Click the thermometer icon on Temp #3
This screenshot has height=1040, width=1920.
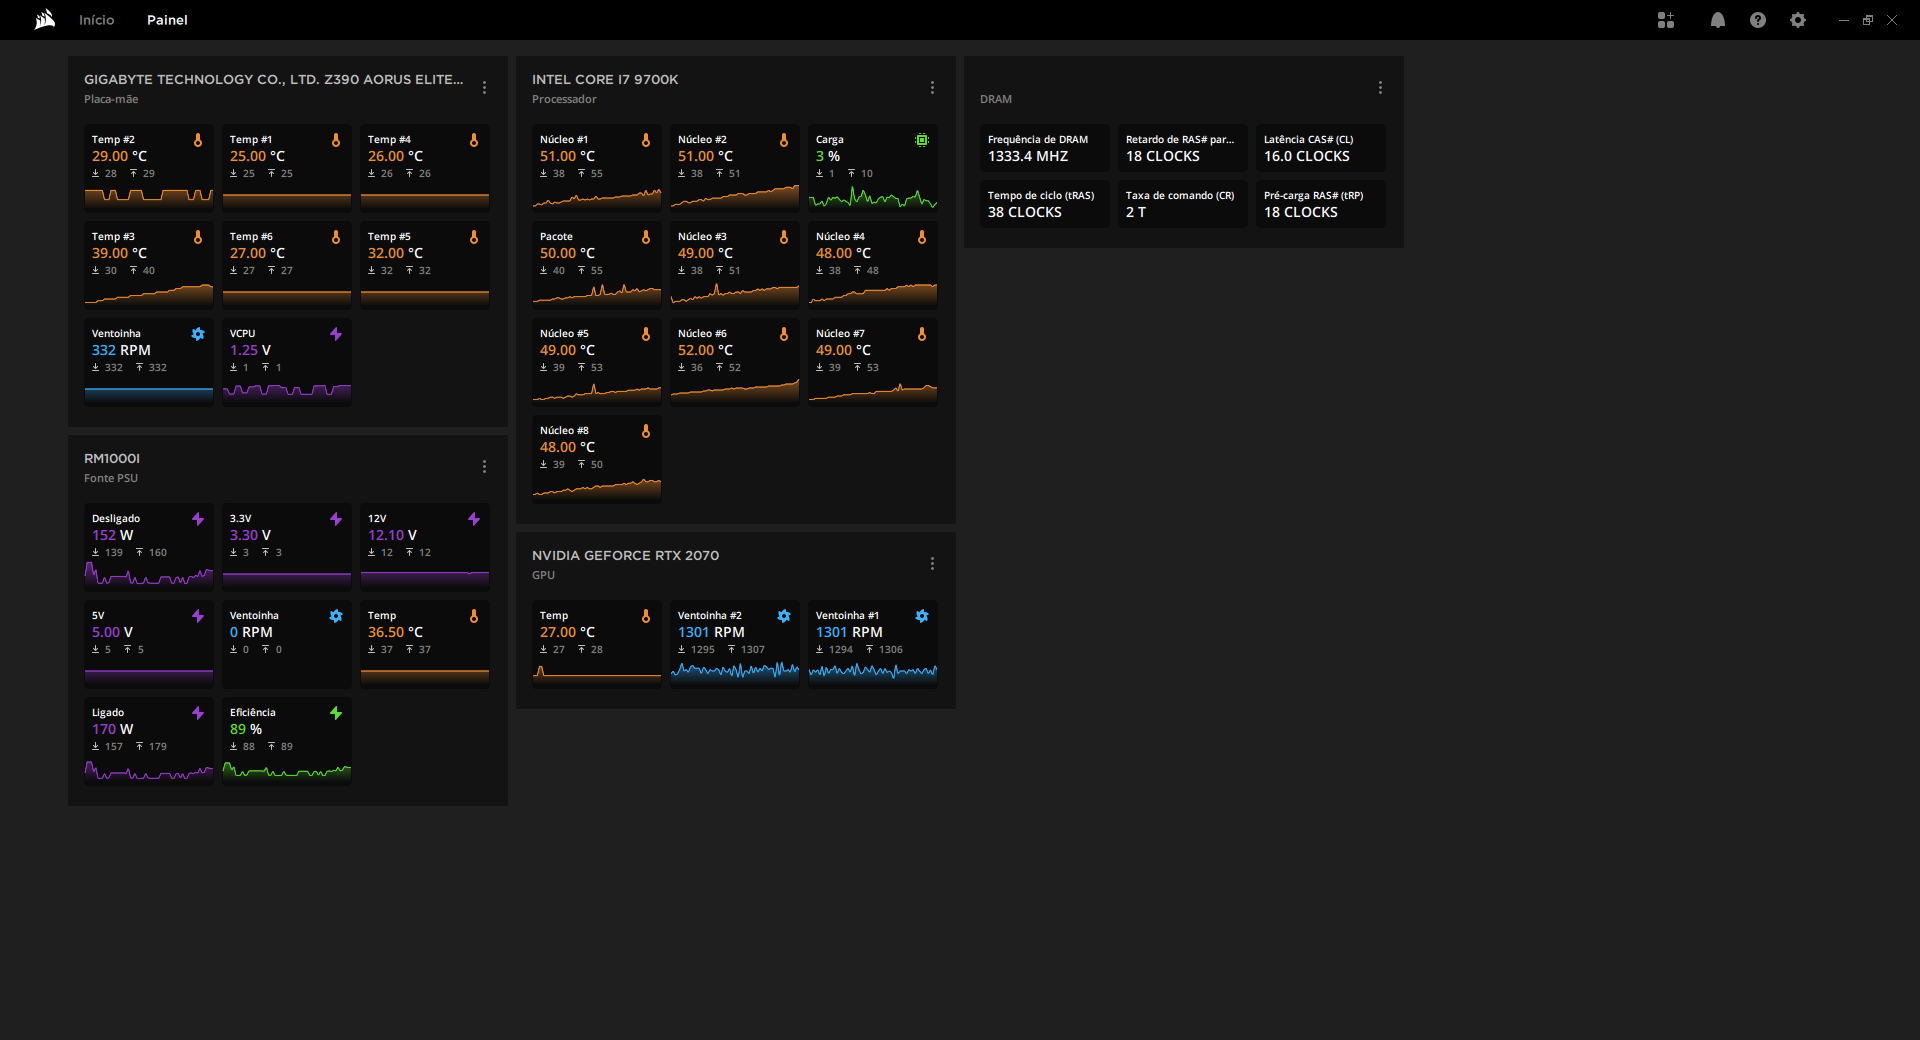click(198, 237)
